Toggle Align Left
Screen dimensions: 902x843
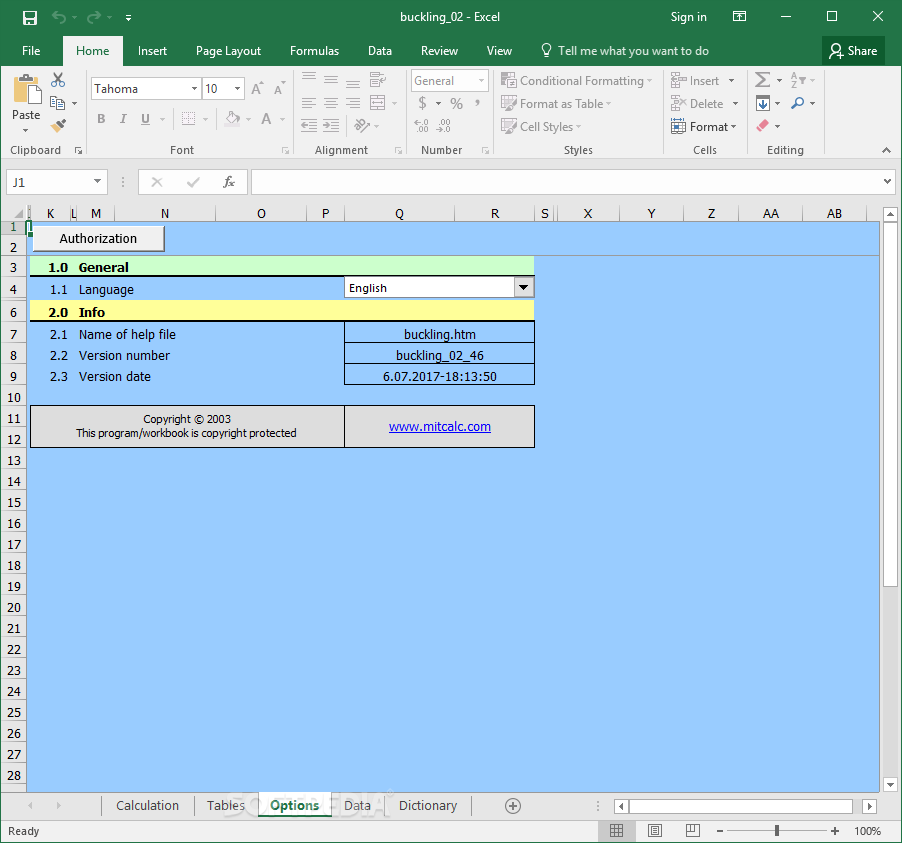click(309, 103)
